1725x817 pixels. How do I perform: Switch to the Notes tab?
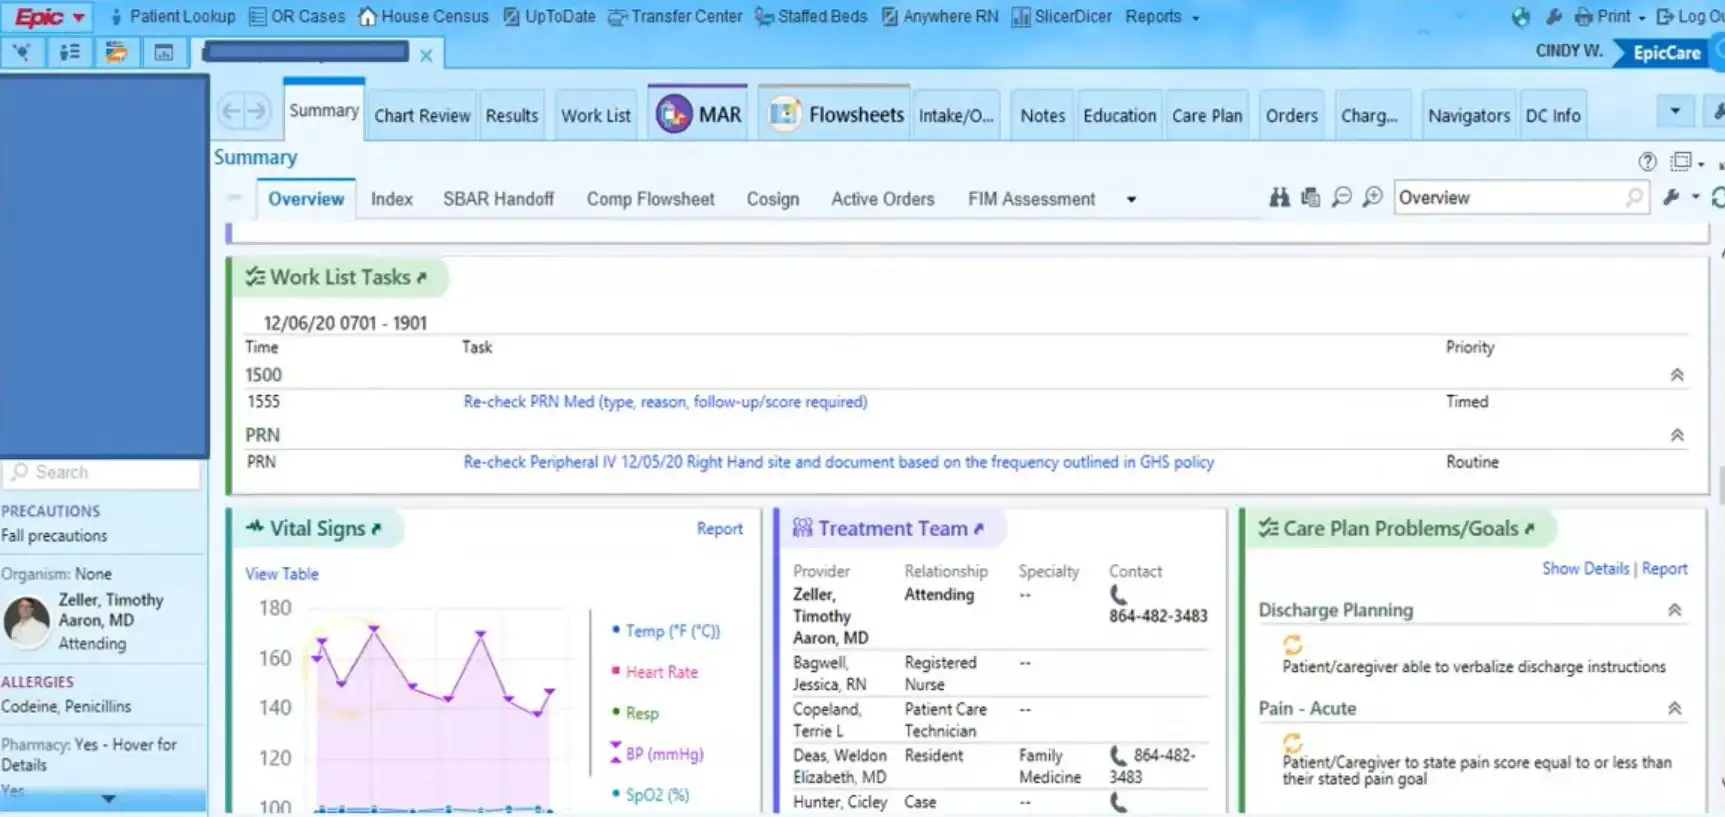coord(1043,116)
